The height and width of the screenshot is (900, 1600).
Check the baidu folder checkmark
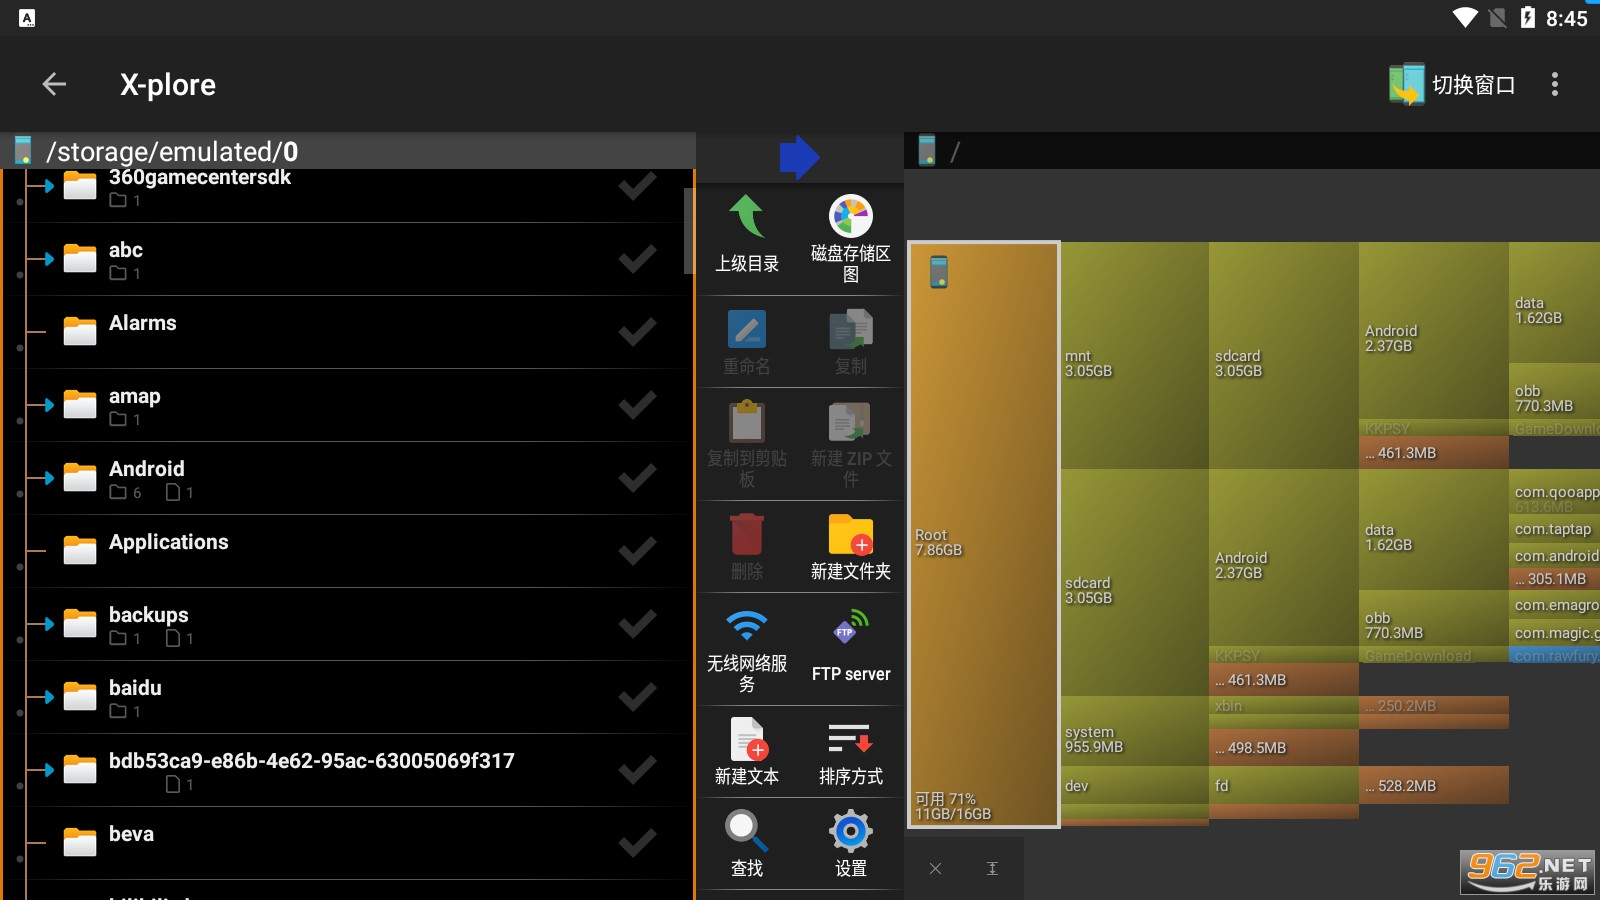coord(637,697)
